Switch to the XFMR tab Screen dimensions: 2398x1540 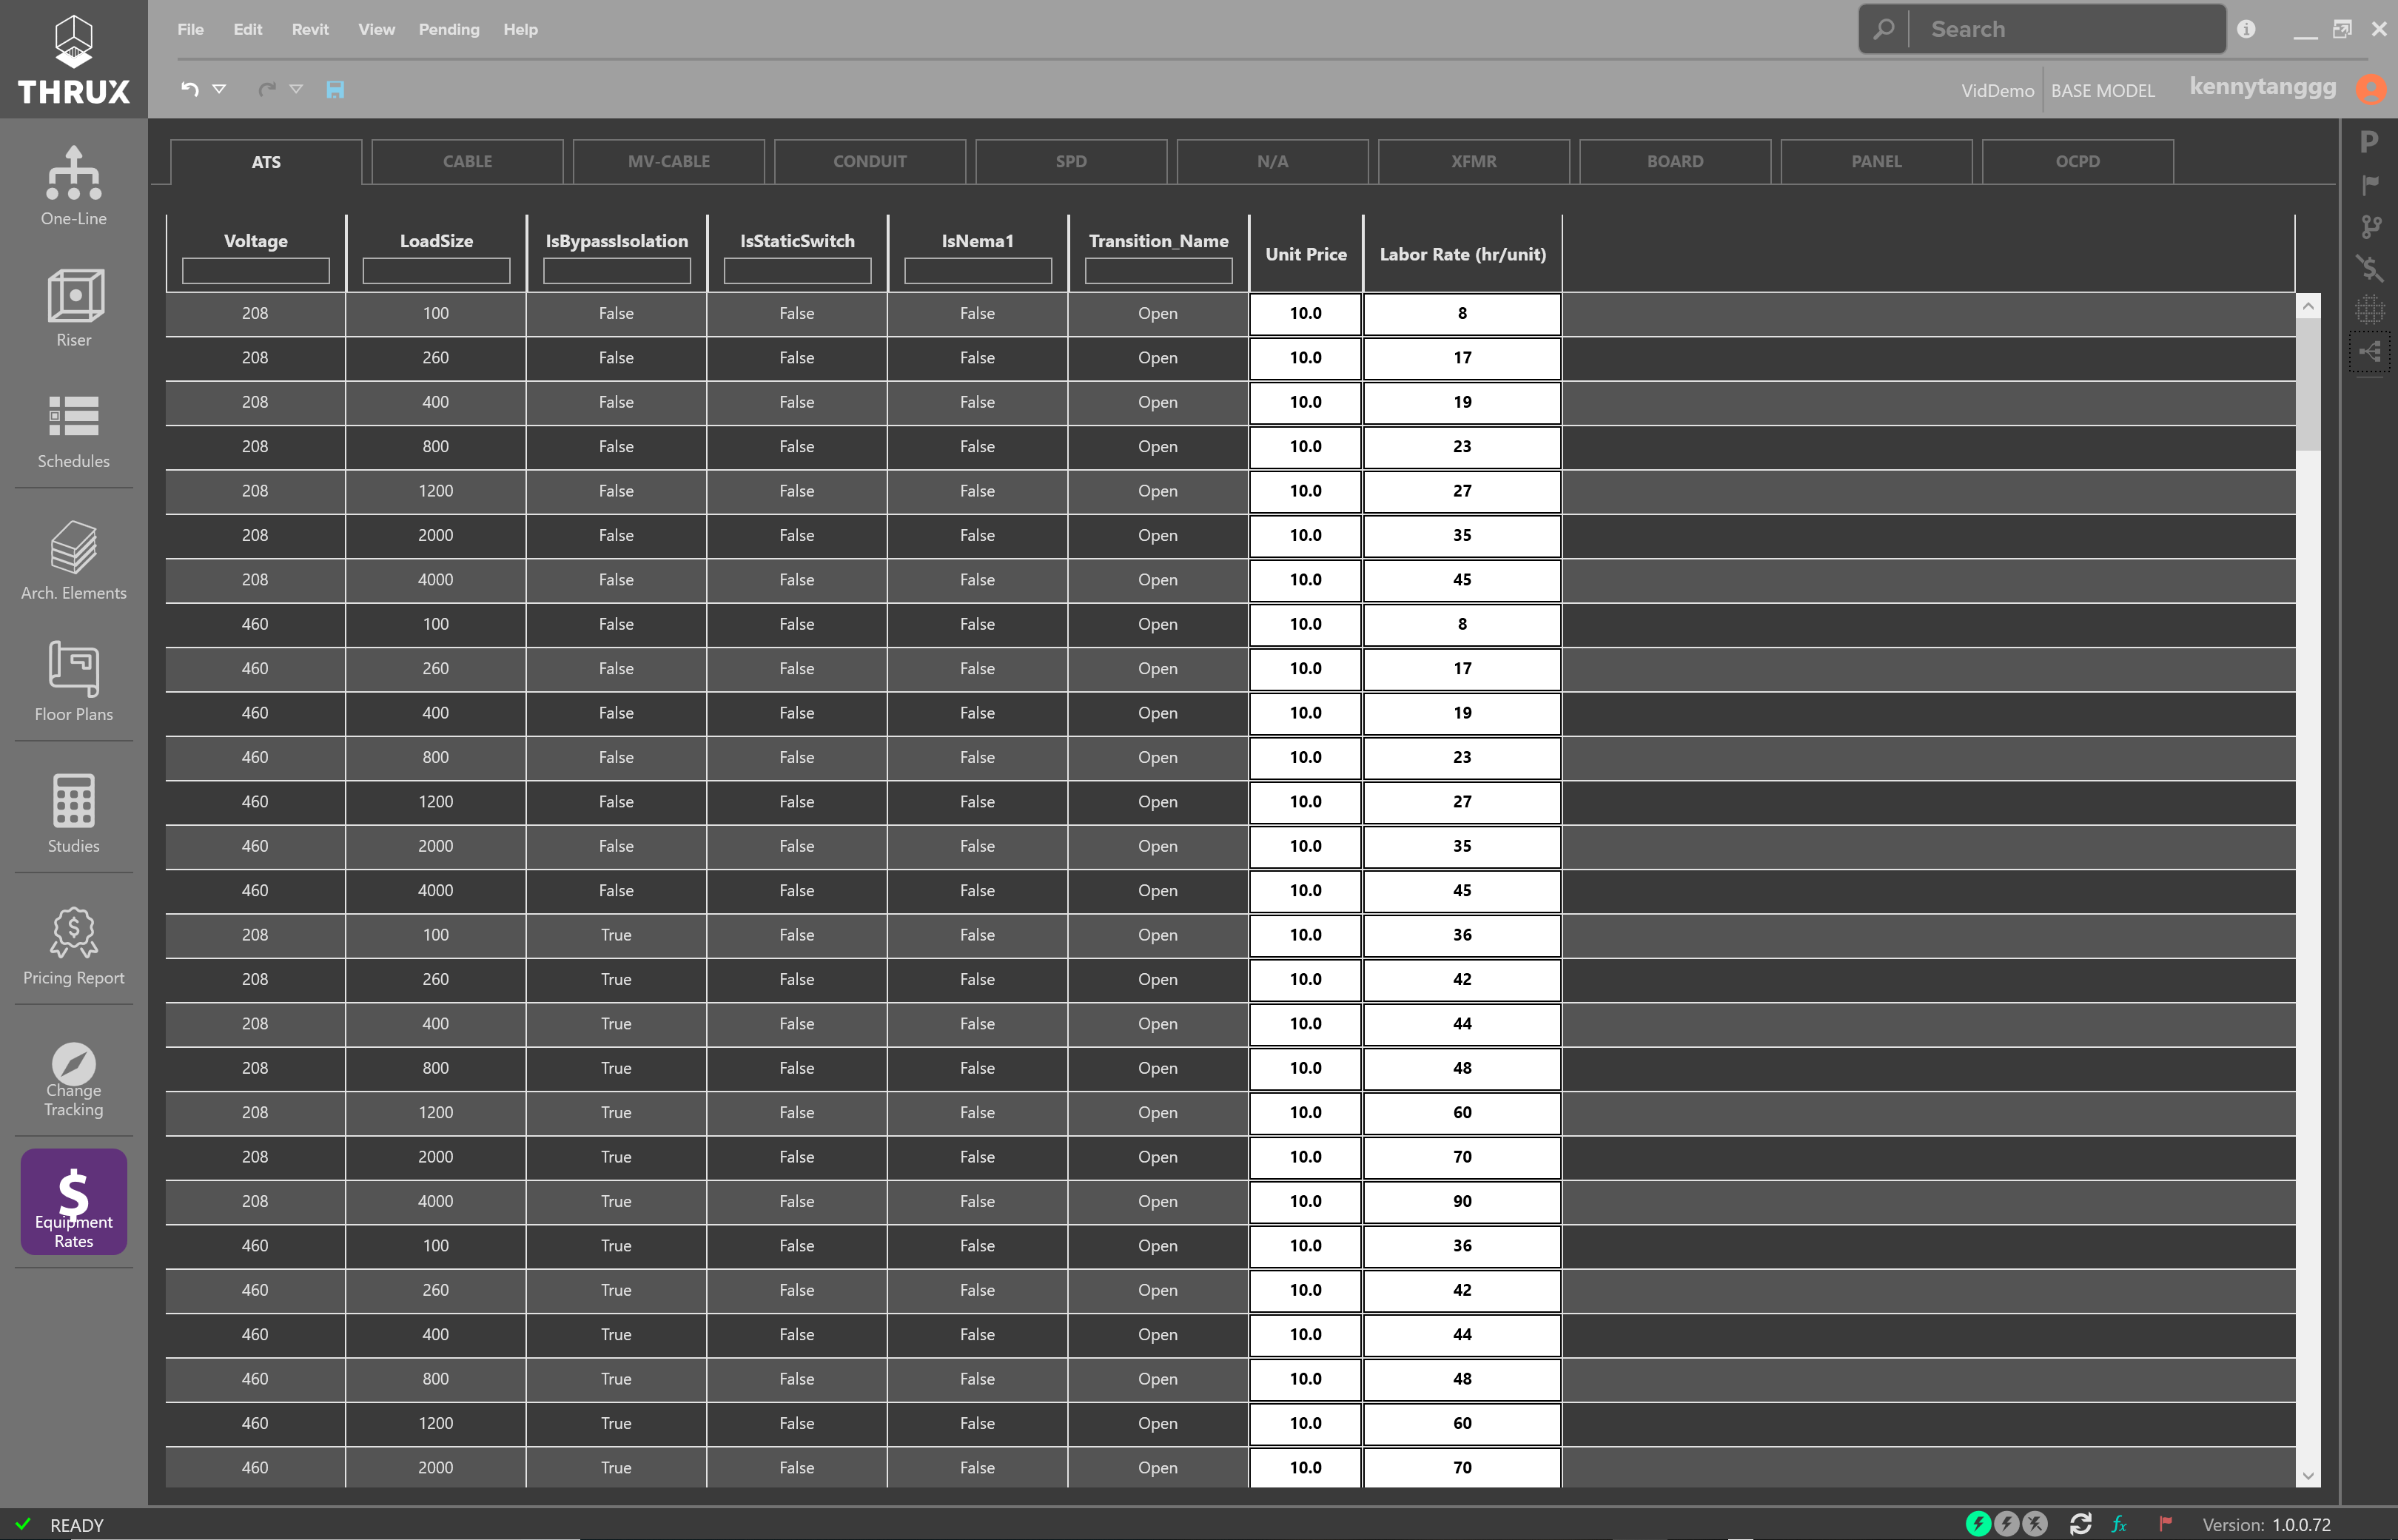tap(1473, 161)
